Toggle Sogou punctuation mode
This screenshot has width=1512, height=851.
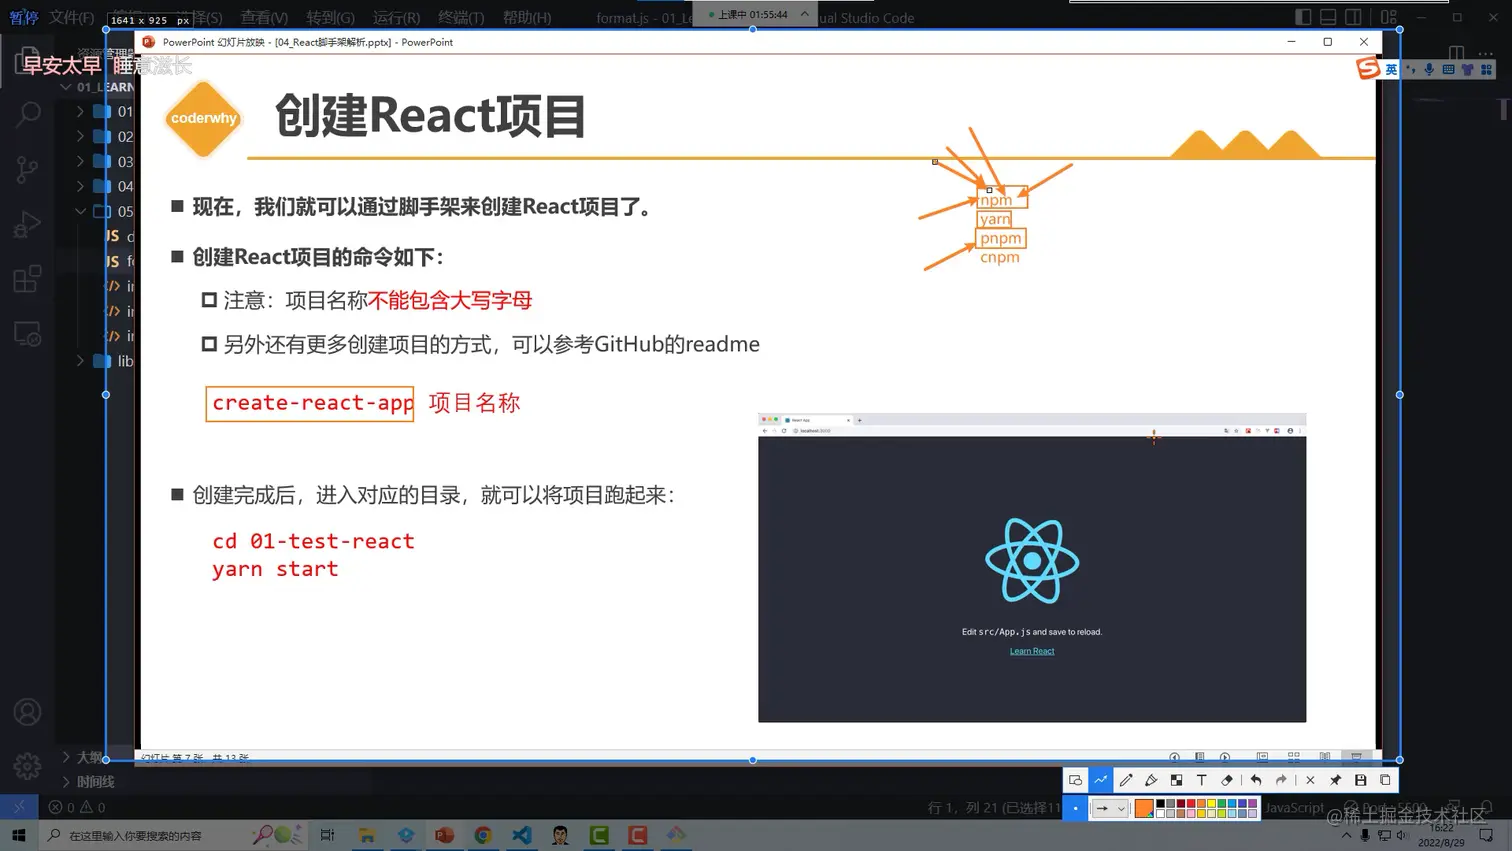(x=1410, y=69)
